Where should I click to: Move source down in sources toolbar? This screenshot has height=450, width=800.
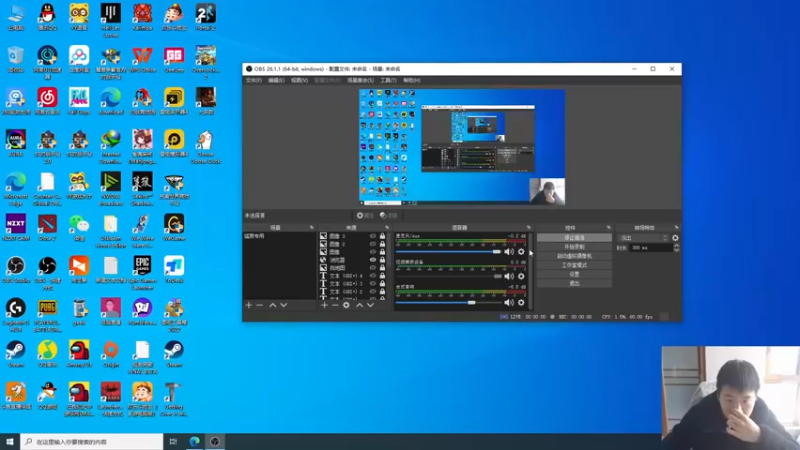[370, 305]
